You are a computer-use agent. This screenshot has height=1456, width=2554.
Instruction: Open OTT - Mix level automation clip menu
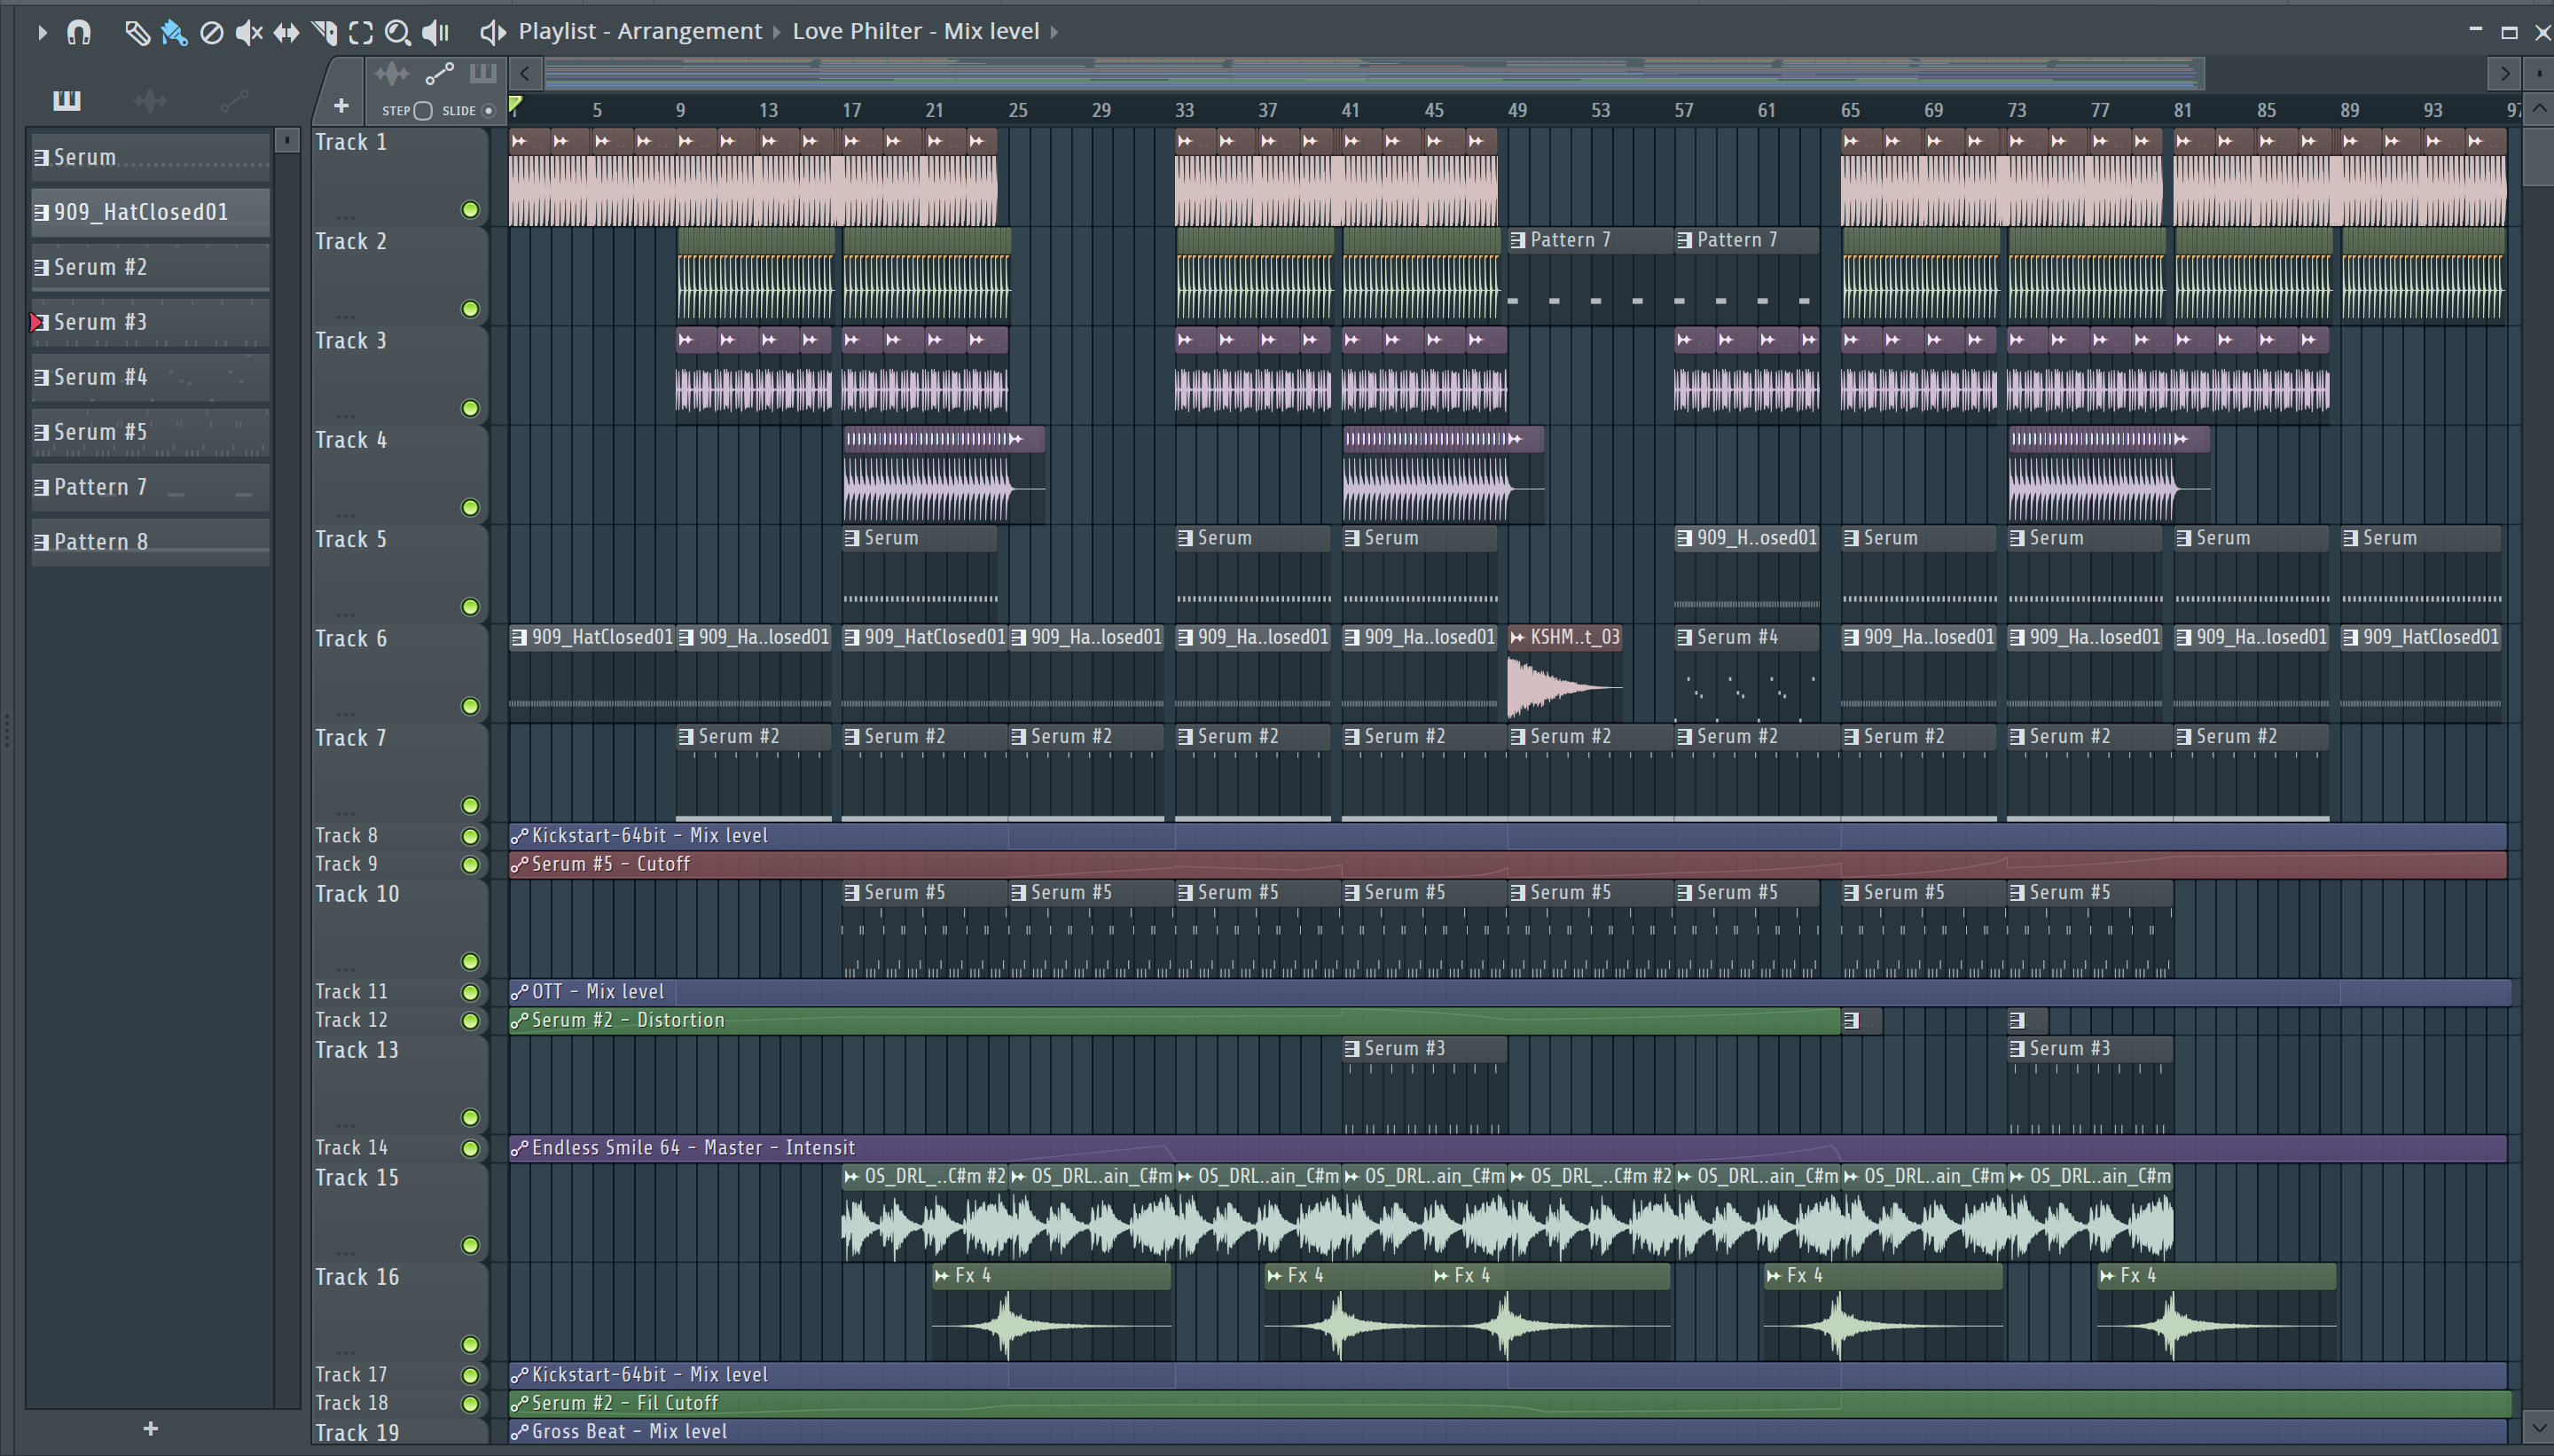(519, 992)
